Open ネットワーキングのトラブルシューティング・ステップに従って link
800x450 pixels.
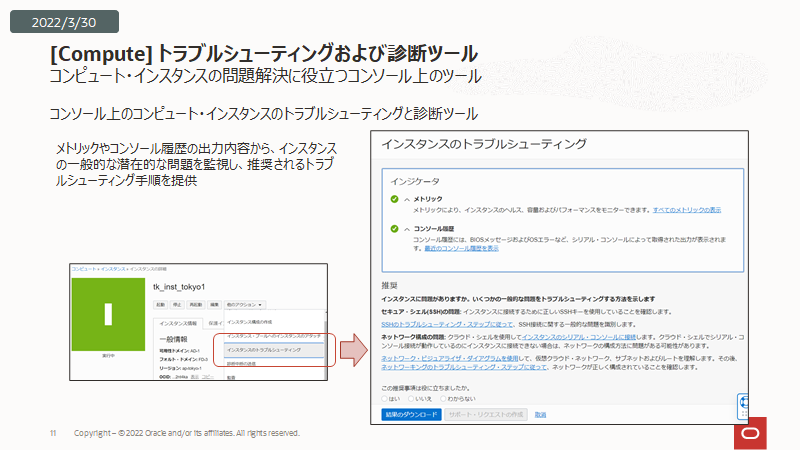[464, 367]
